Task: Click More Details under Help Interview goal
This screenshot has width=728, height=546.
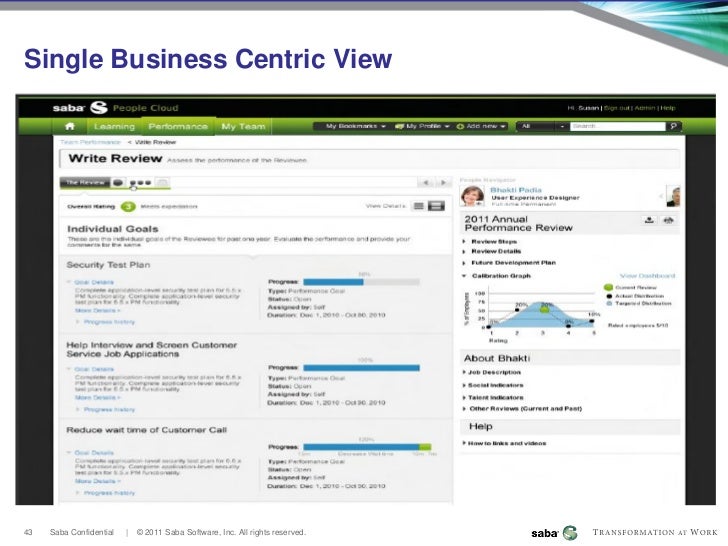Action: [98, 397]
